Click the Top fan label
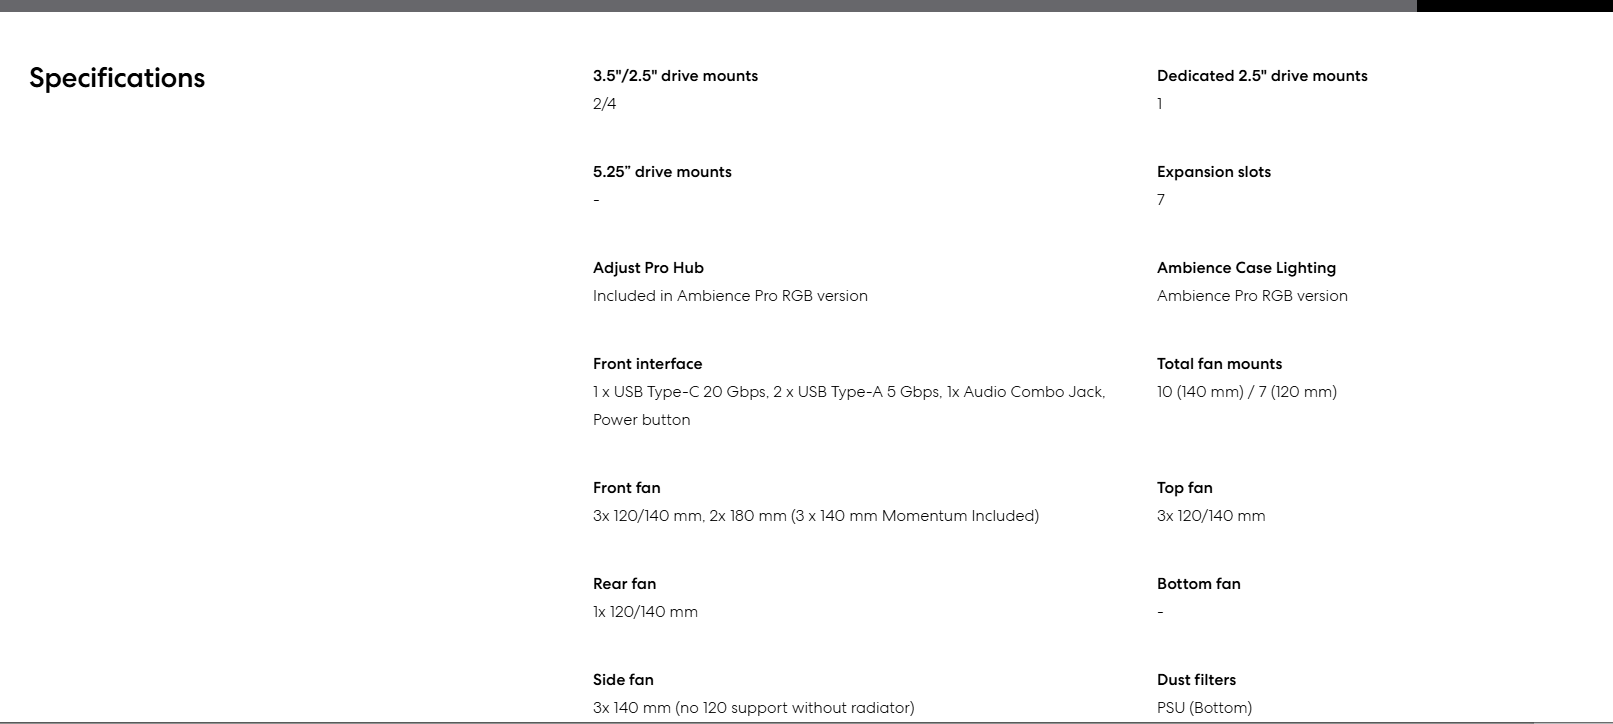Viewport: 1613px width, 724px height. click(x=1184, y=488)
